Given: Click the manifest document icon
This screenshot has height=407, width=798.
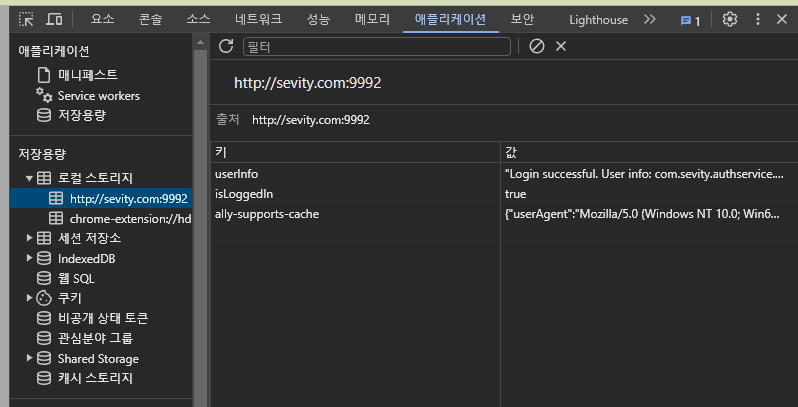Looking at the screenshot, I should pos(44,75).
